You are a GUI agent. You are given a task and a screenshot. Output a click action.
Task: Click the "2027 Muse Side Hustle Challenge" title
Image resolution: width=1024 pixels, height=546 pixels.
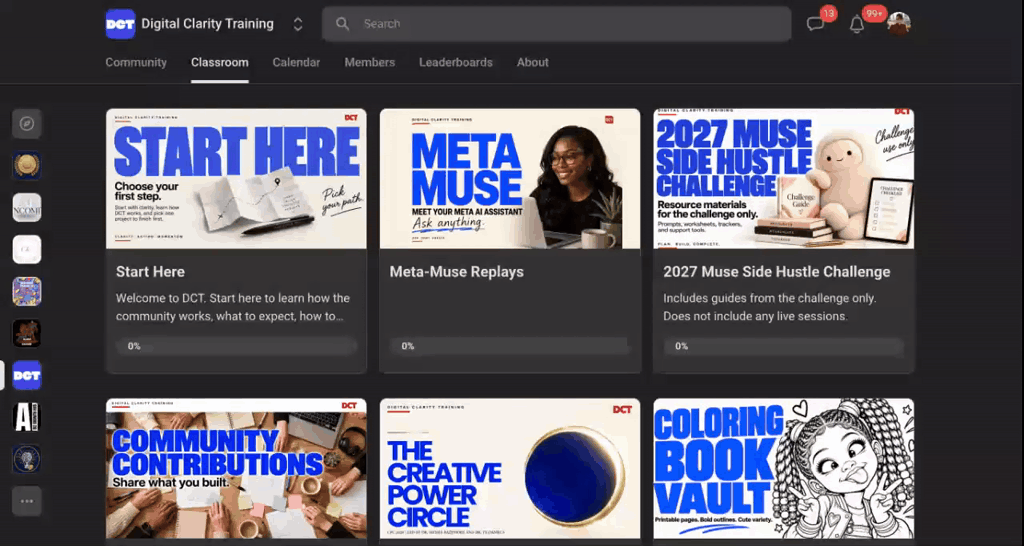pos(776,272)
